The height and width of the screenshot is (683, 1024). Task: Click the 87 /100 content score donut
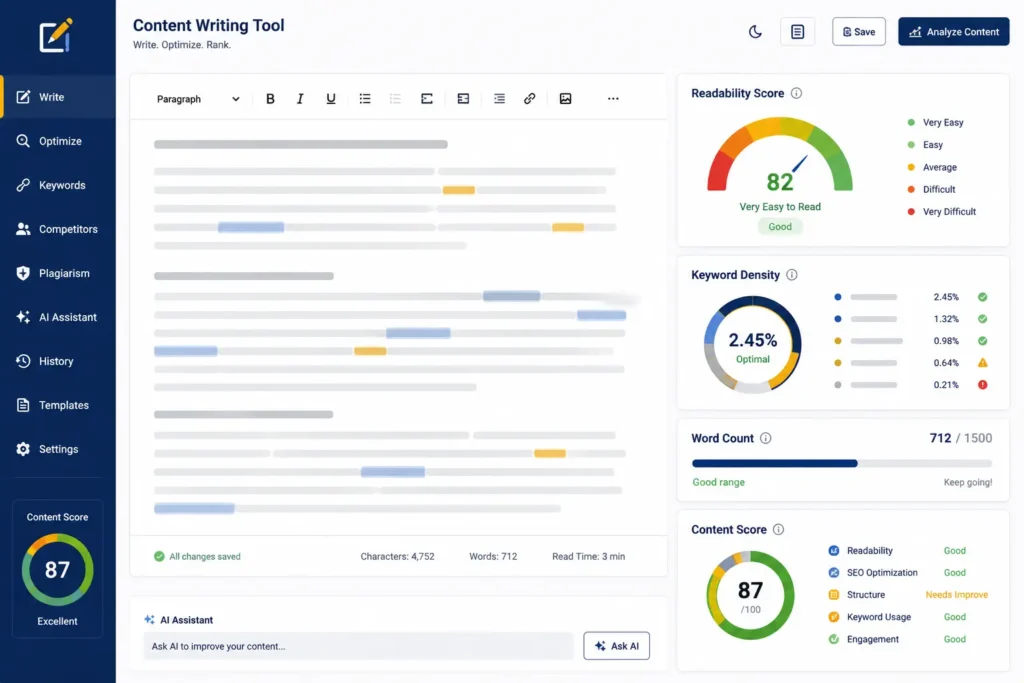tap(750, 596)
